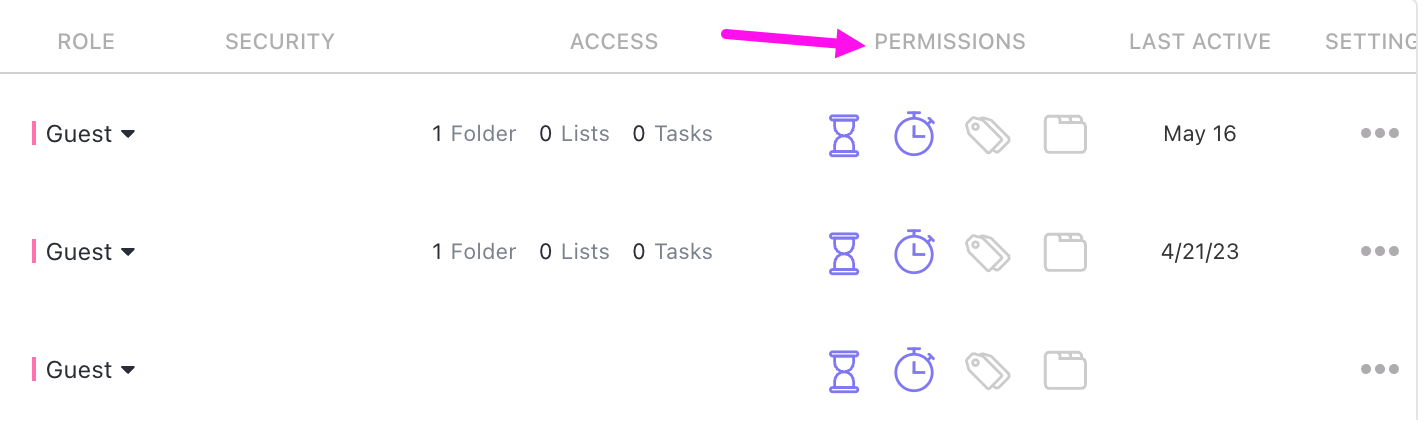Toggle hourglass permission for May 16 guest
The height and width of the screenshot is (422, 1424).
[x=844, y=134]
